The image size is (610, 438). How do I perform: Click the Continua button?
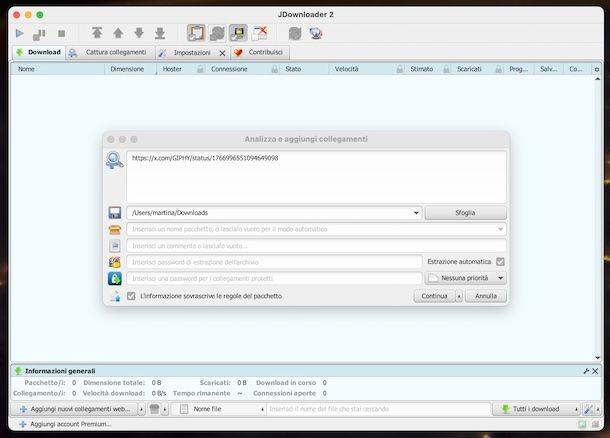pos(434,296)
